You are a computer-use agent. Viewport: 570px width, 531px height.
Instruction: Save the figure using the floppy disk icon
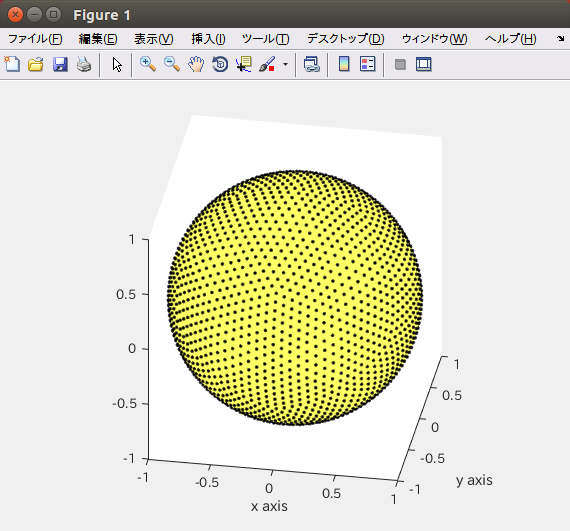[60, 64]
